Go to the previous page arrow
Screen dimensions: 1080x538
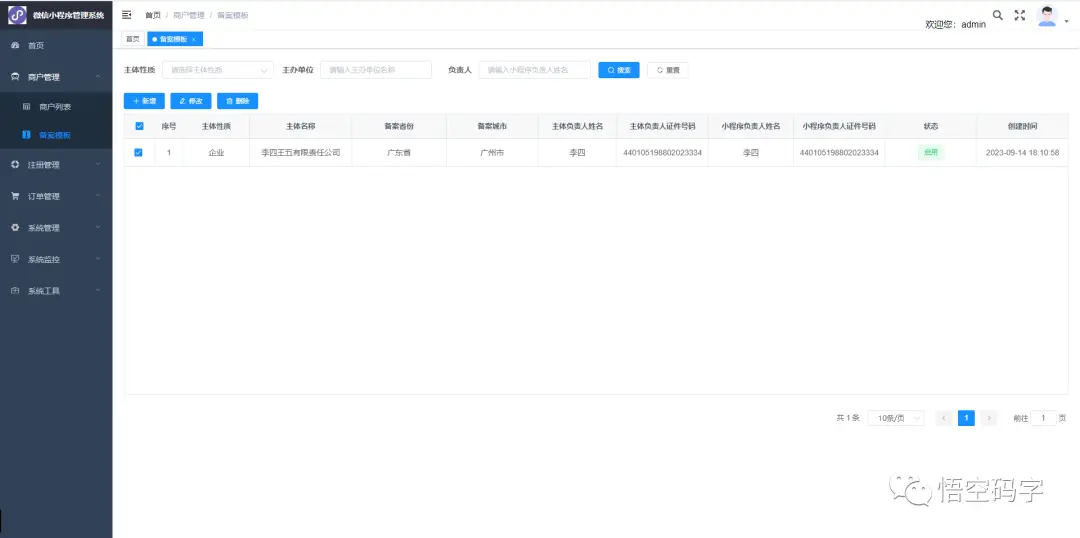944,418
